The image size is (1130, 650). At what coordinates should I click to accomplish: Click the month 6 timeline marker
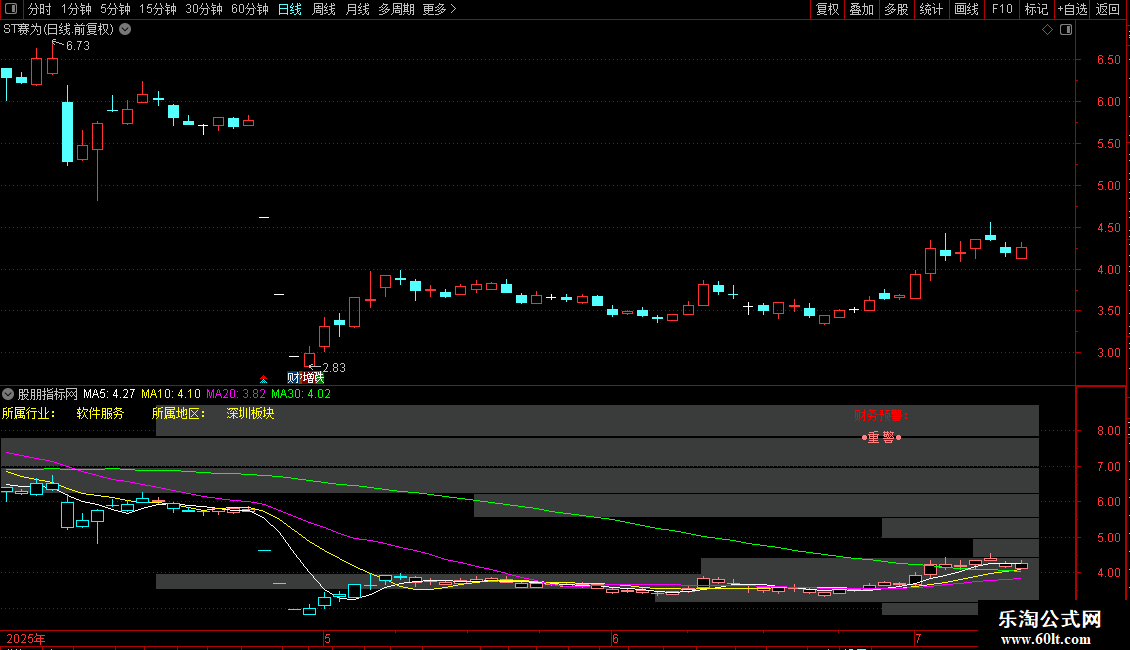(615, 638)
